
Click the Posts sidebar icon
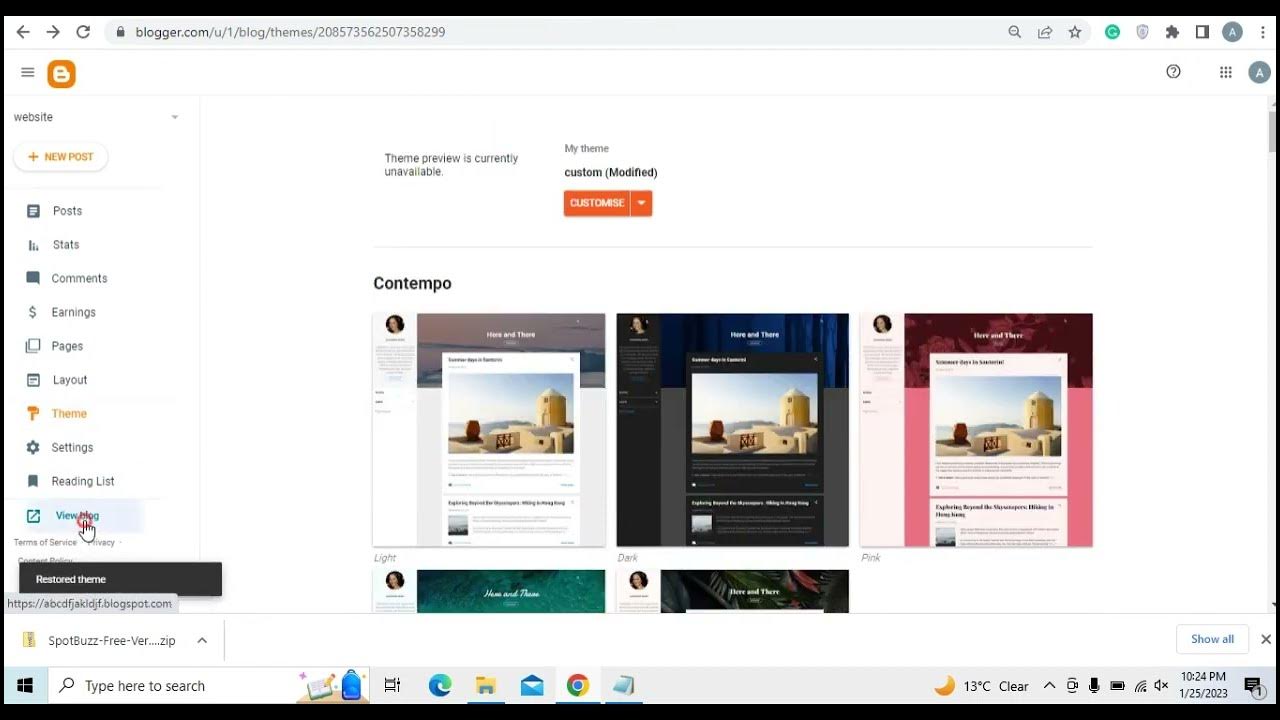[33, 211]
